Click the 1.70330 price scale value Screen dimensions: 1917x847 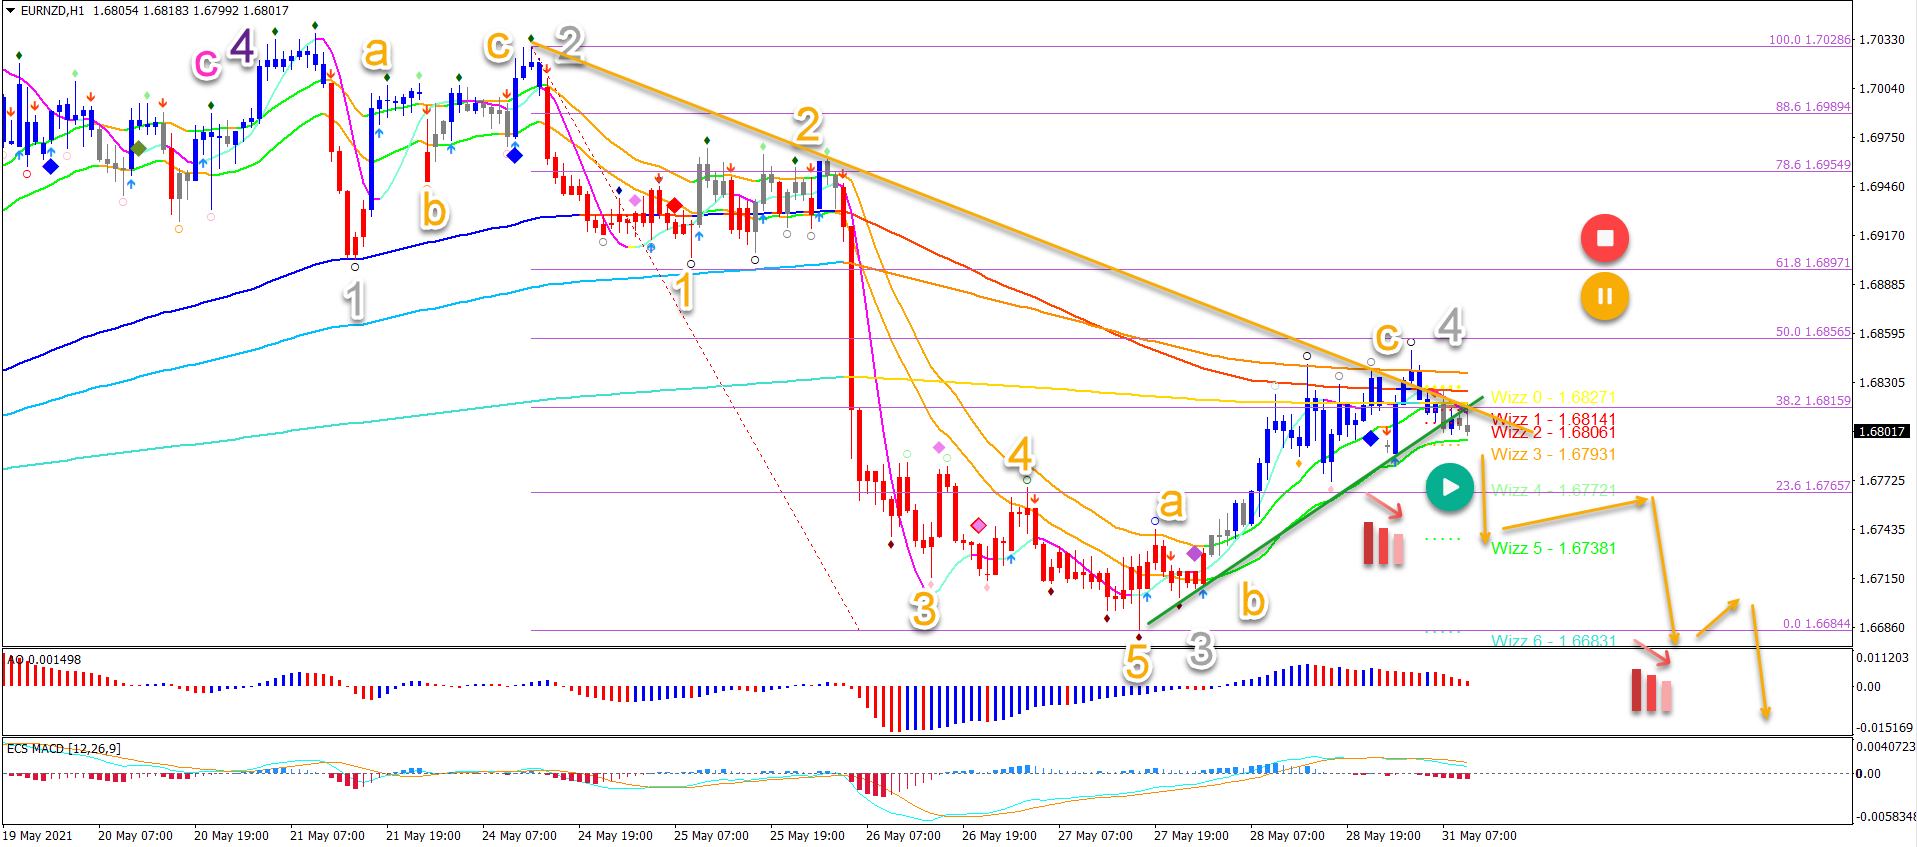tap(1881, 40)
